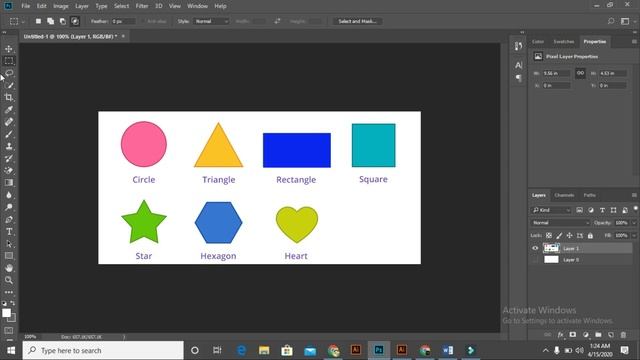Hide Layer 1 with its eye icon
The height and width of the screenshot is (360, 640).
tap(535, 248)
